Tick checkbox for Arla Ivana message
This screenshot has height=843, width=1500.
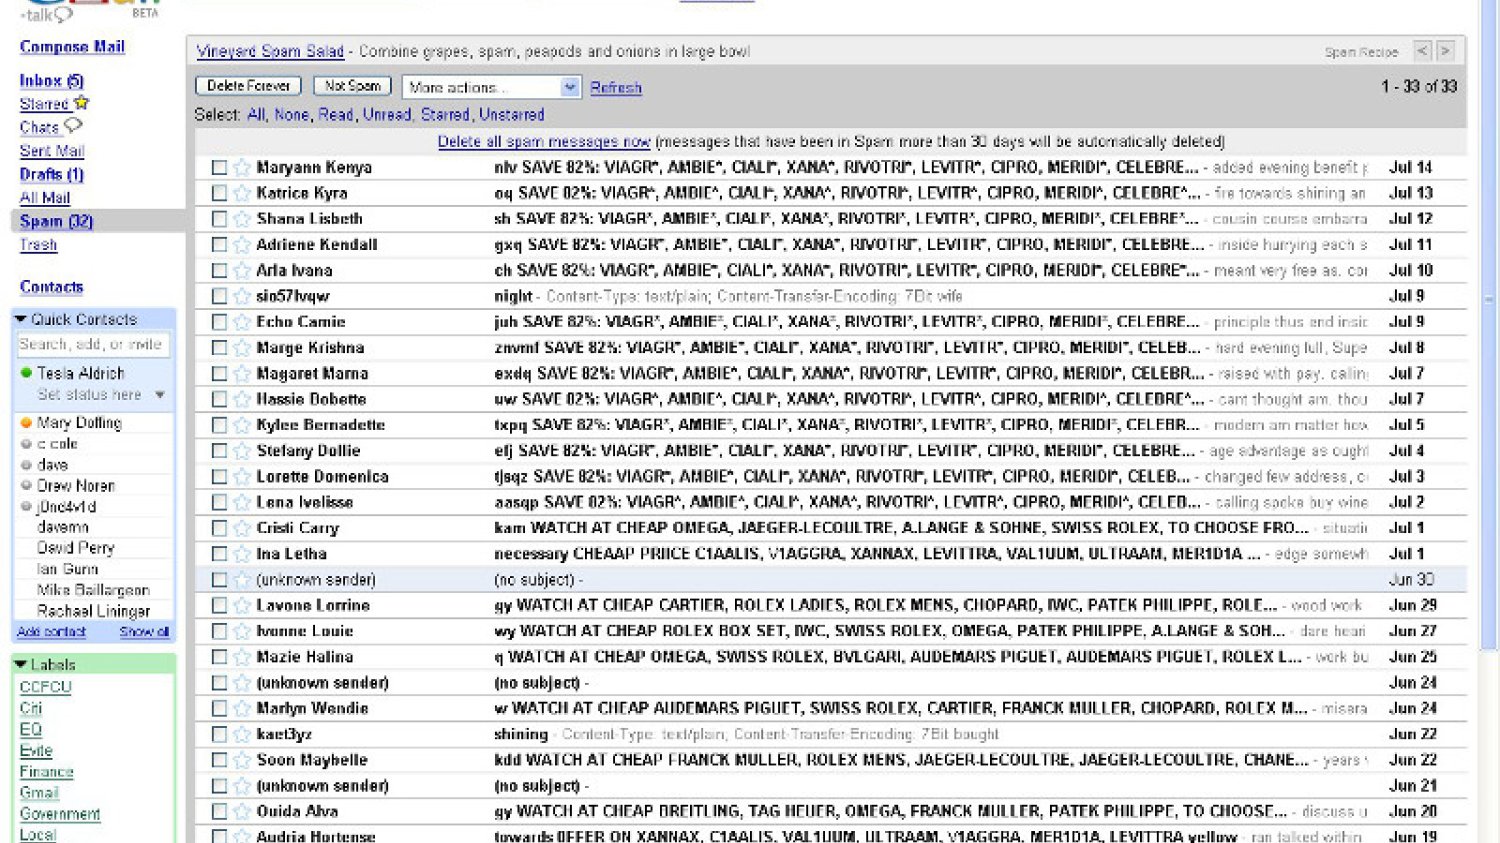[x=219, y=271]
